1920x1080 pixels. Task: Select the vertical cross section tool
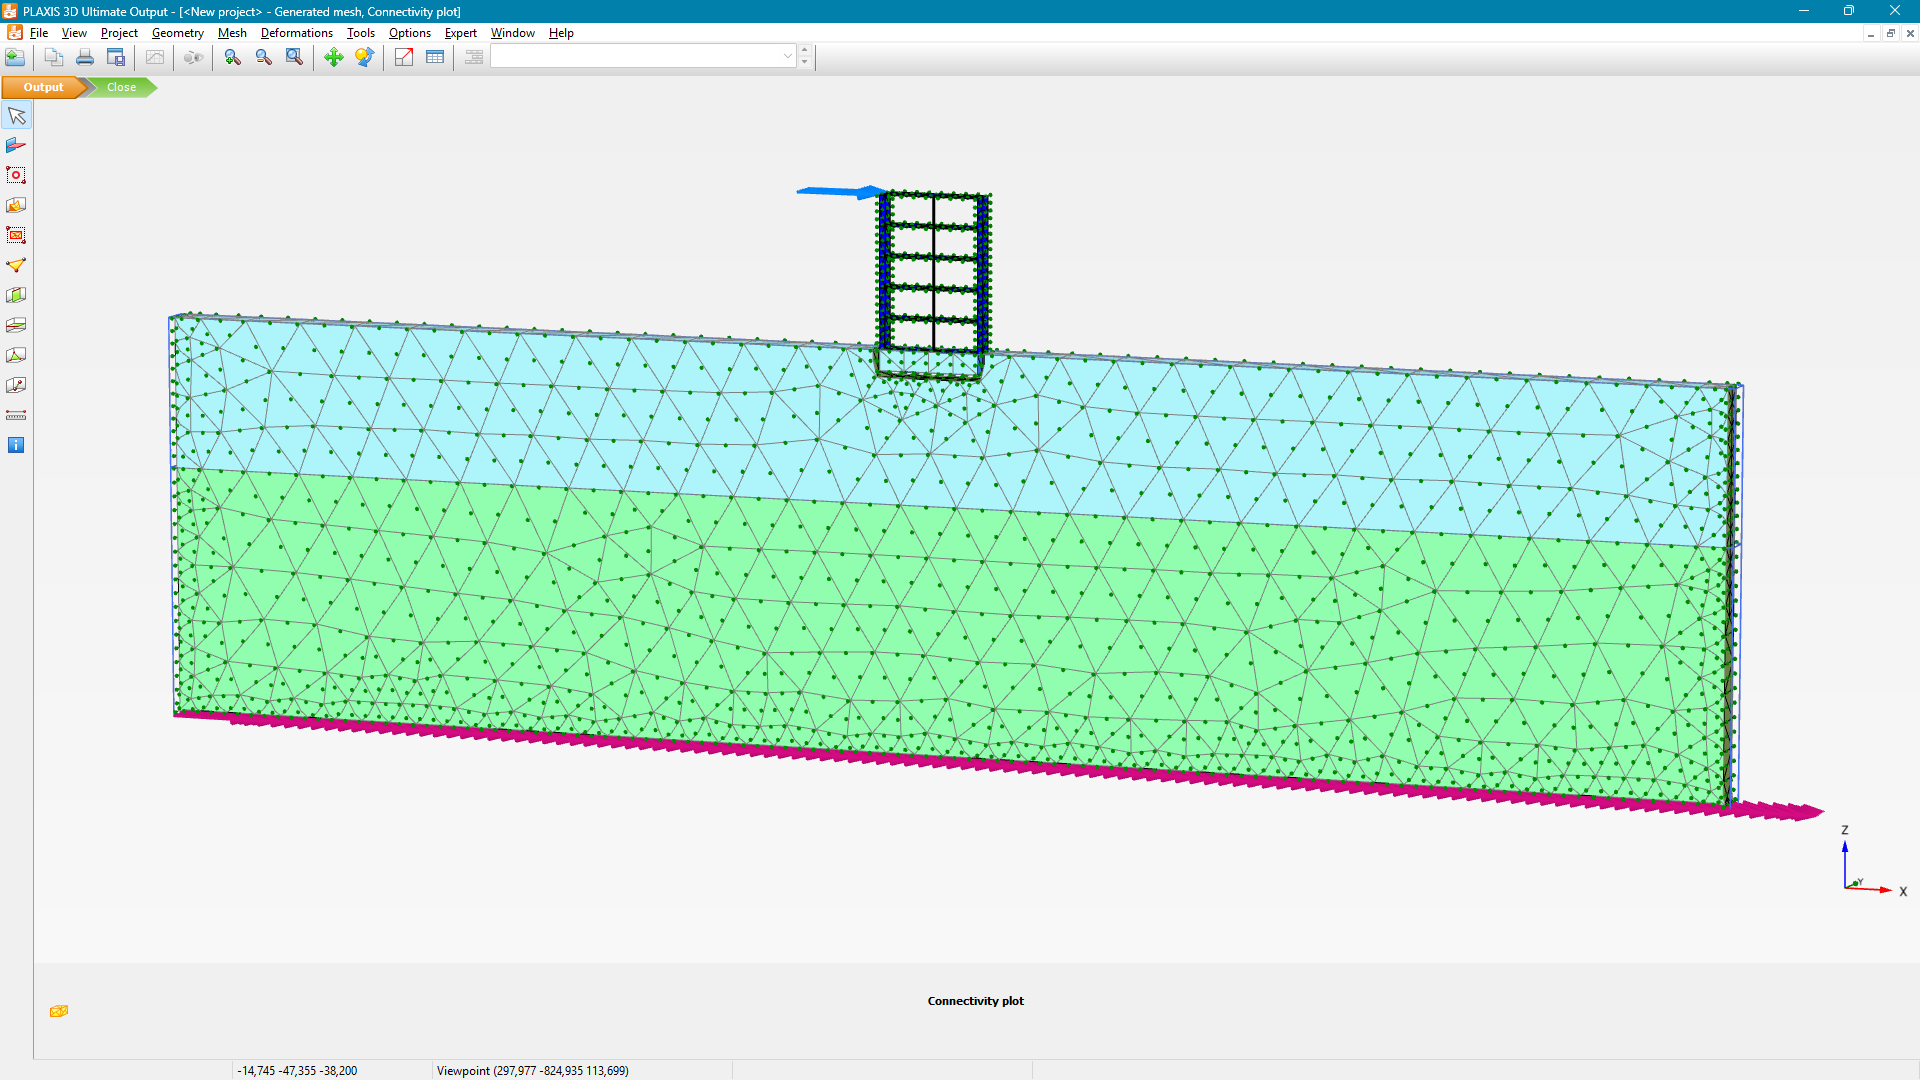point(16,295)
